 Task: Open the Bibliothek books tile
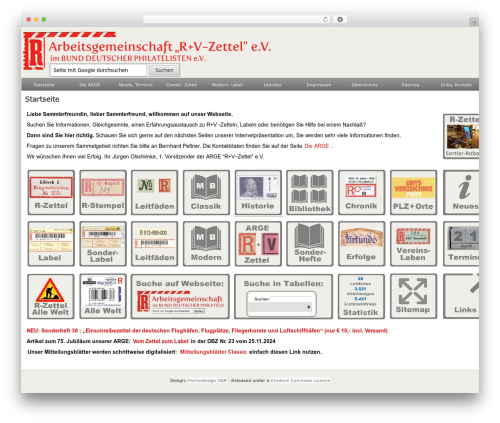pos(310,192)
